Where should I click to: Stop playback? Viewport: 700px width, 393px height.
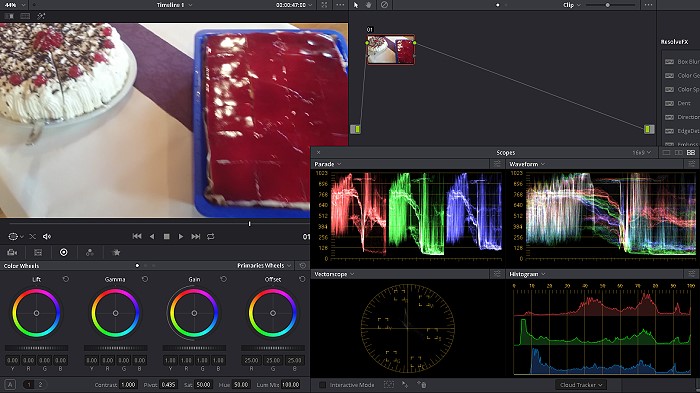coord(167,236)
